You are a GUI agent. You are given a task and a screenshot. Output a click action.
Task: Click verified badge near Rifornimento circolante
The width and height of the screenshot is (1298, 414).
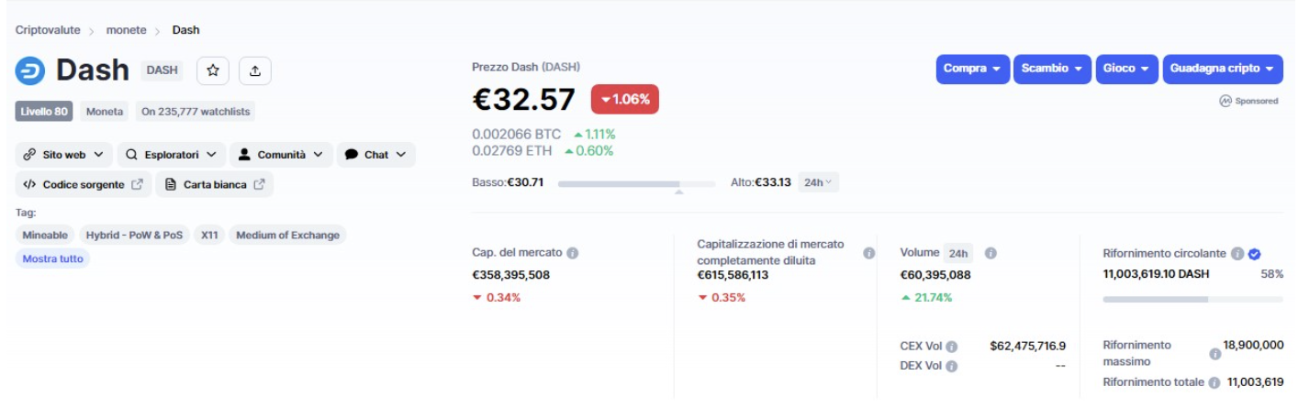coord(1255,254)
